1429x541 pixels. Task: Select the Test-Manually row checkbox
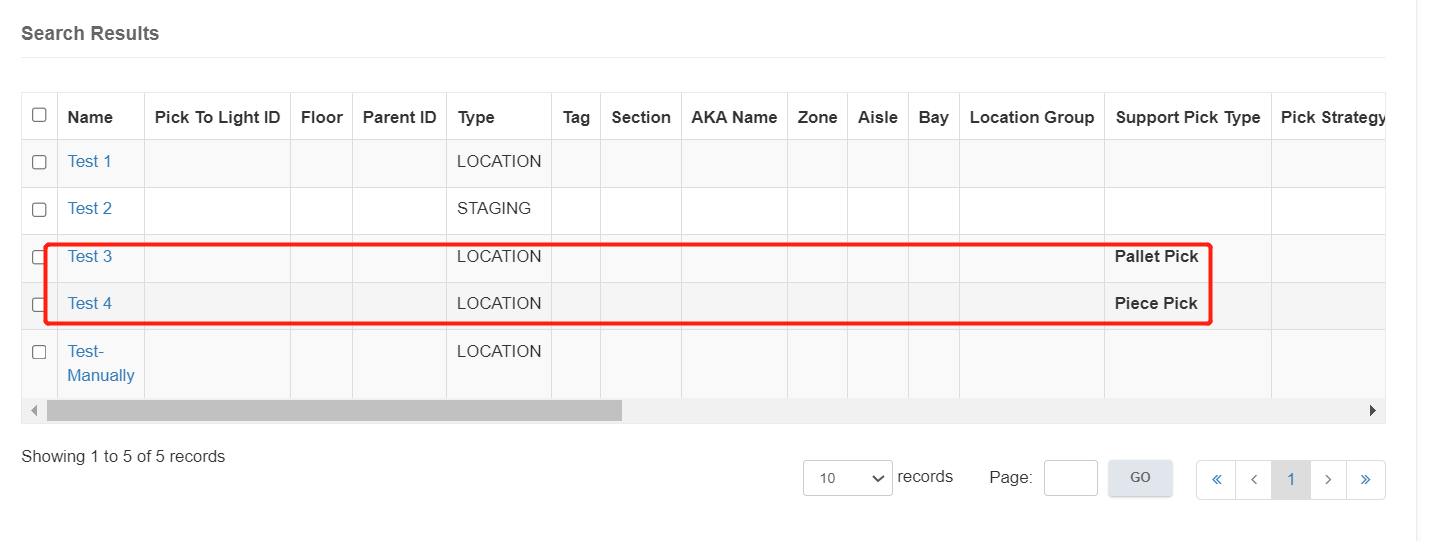tap(39, 352)
